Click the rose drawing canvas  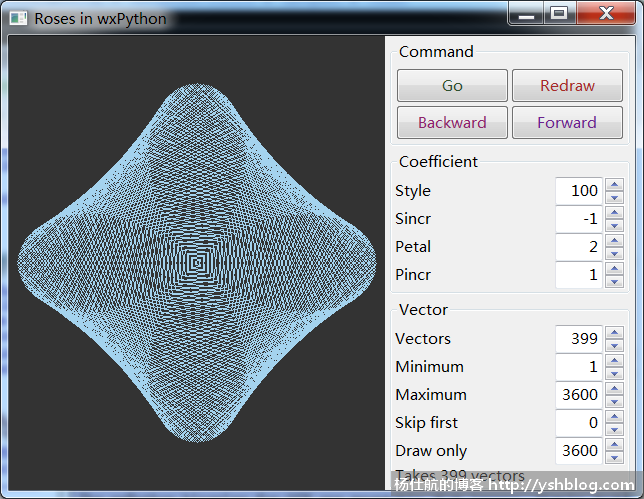196,263
